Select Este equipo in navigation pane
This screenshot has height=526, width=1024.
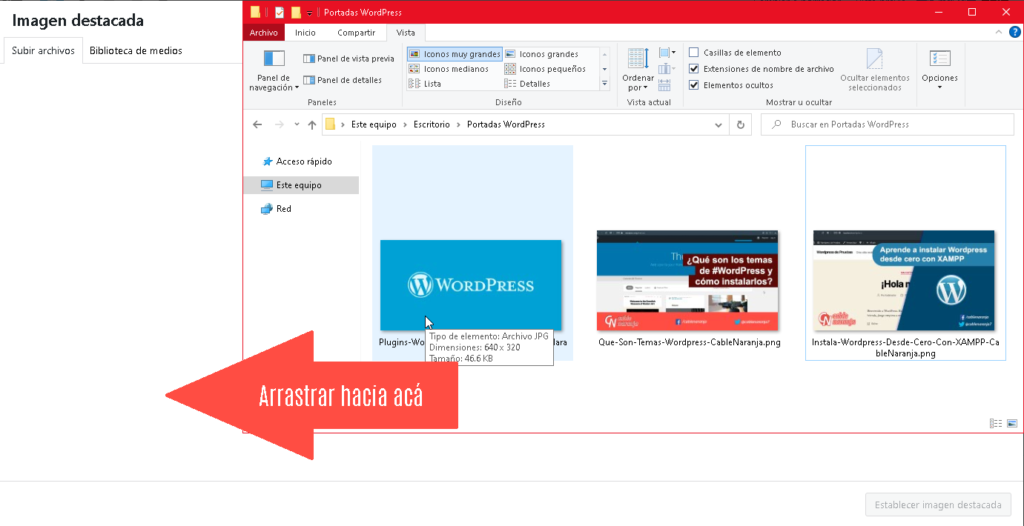301,185
